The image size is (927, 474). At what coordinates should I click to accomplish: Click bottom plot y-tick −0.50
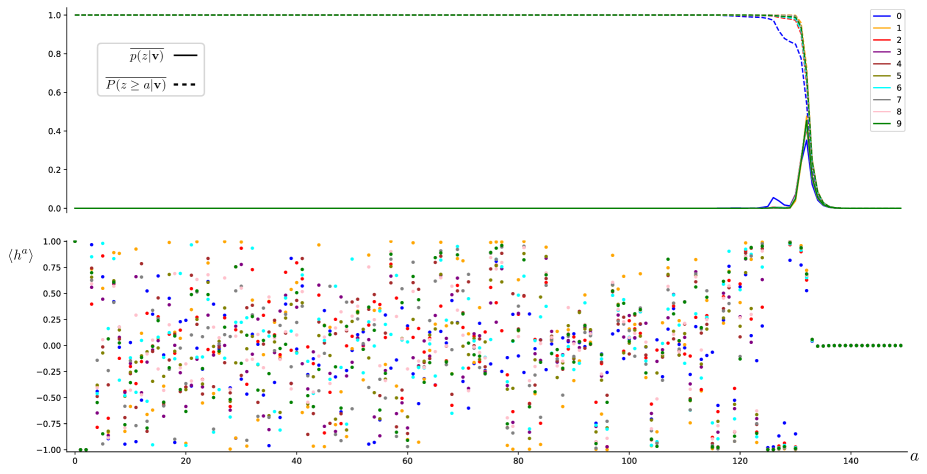point(48,397)
